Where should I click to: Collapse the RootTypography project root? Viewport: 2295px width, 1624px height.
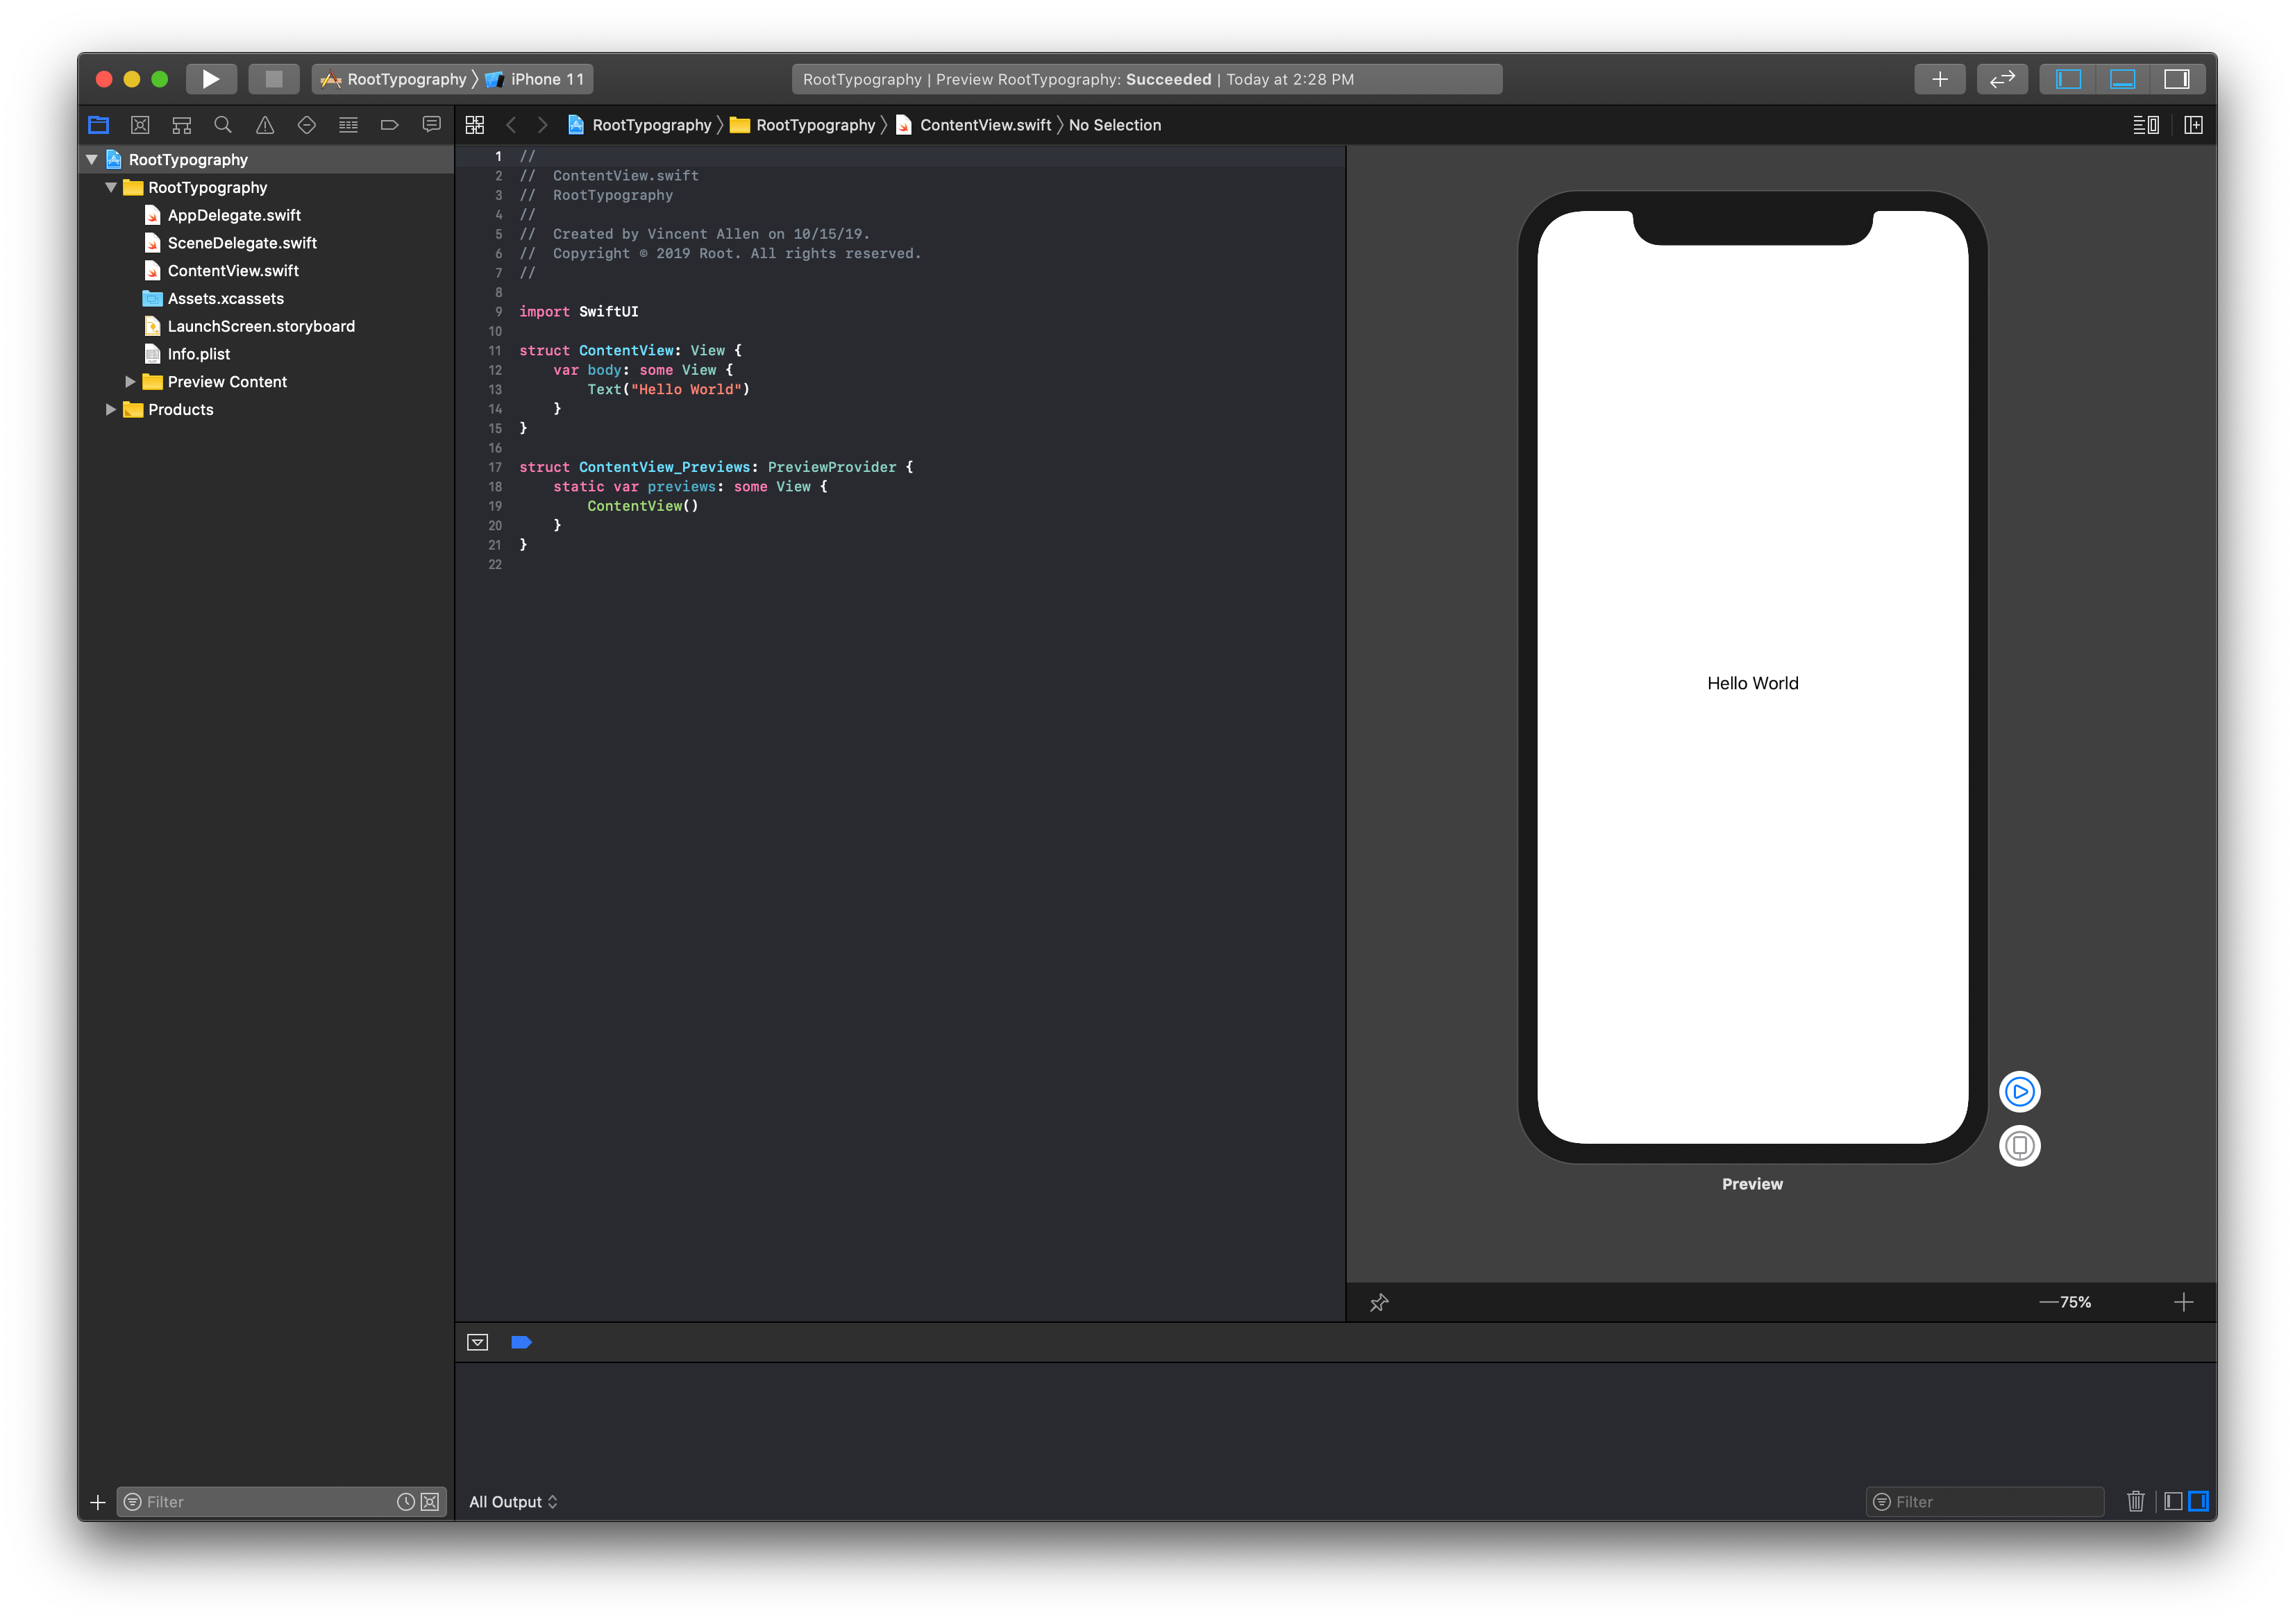[x=92, y=160]
